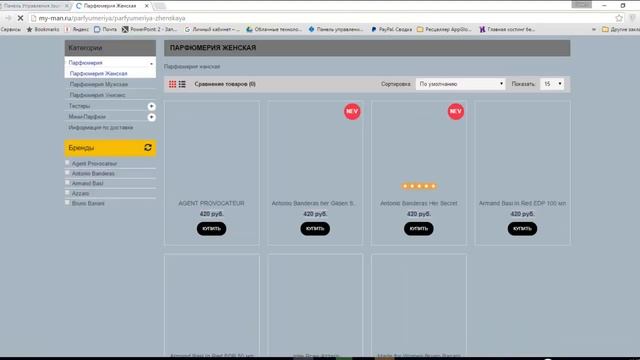The height and width of the screenshot is (360, 640).
Task: Open the PayPal Сводка bookmark
Action: click(391, 29)
